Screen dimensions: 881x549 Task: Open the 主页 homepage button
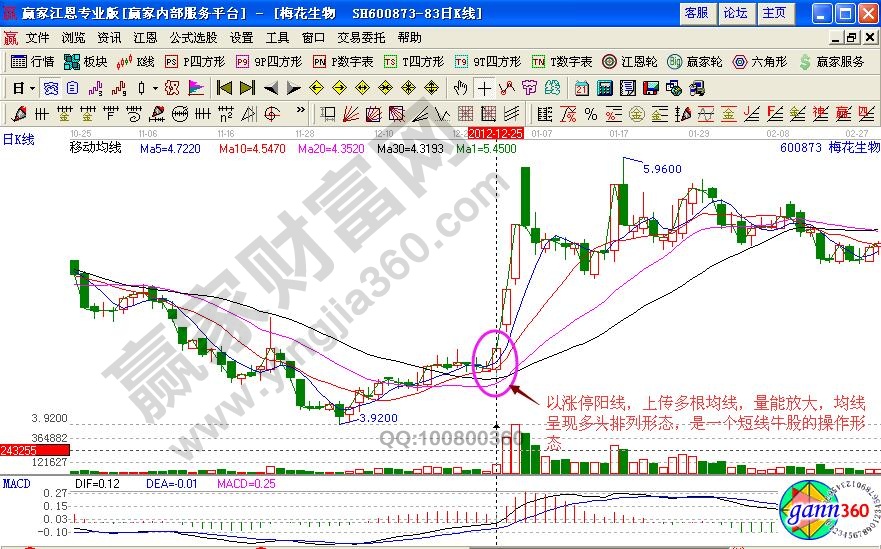tap(774, 13)
